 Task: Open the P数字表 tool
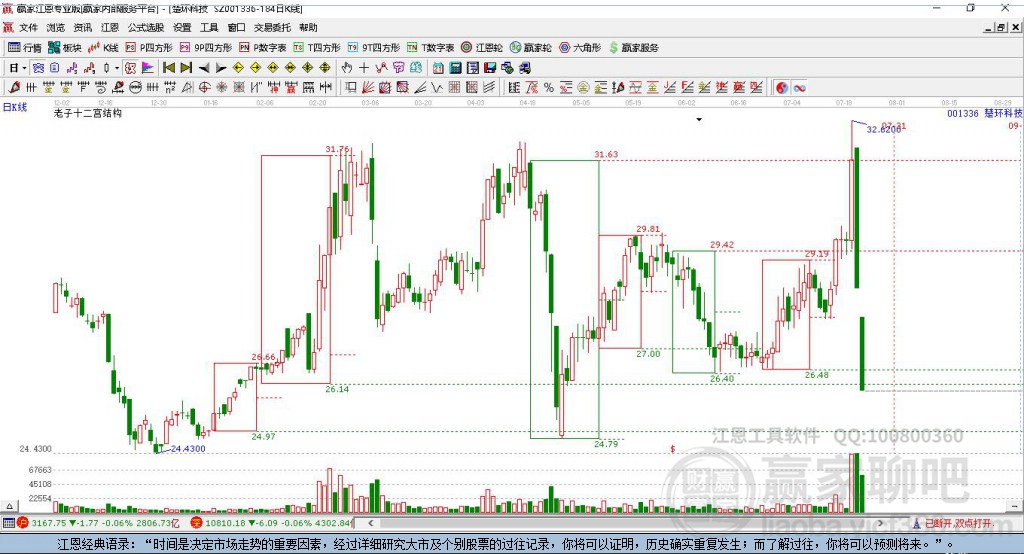tap(263, 48)
